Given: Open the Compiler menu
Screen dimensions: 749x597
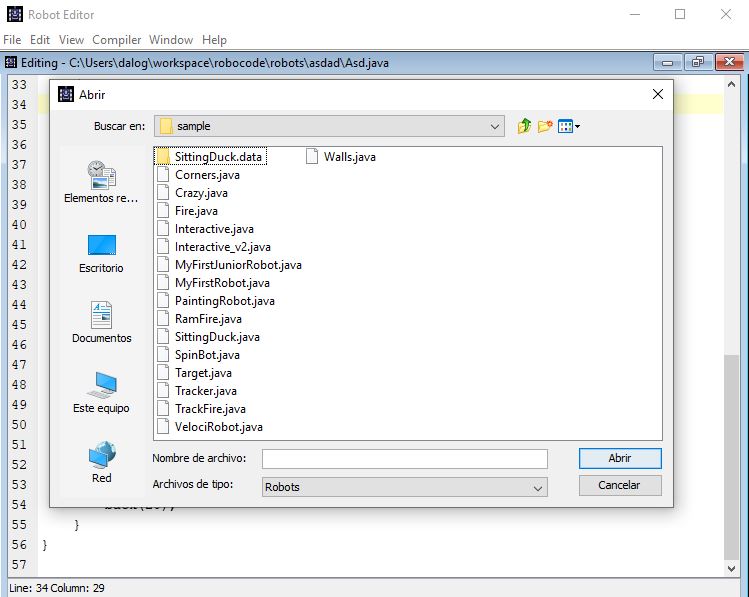Looking at the screenshot, I should [117, 40].
